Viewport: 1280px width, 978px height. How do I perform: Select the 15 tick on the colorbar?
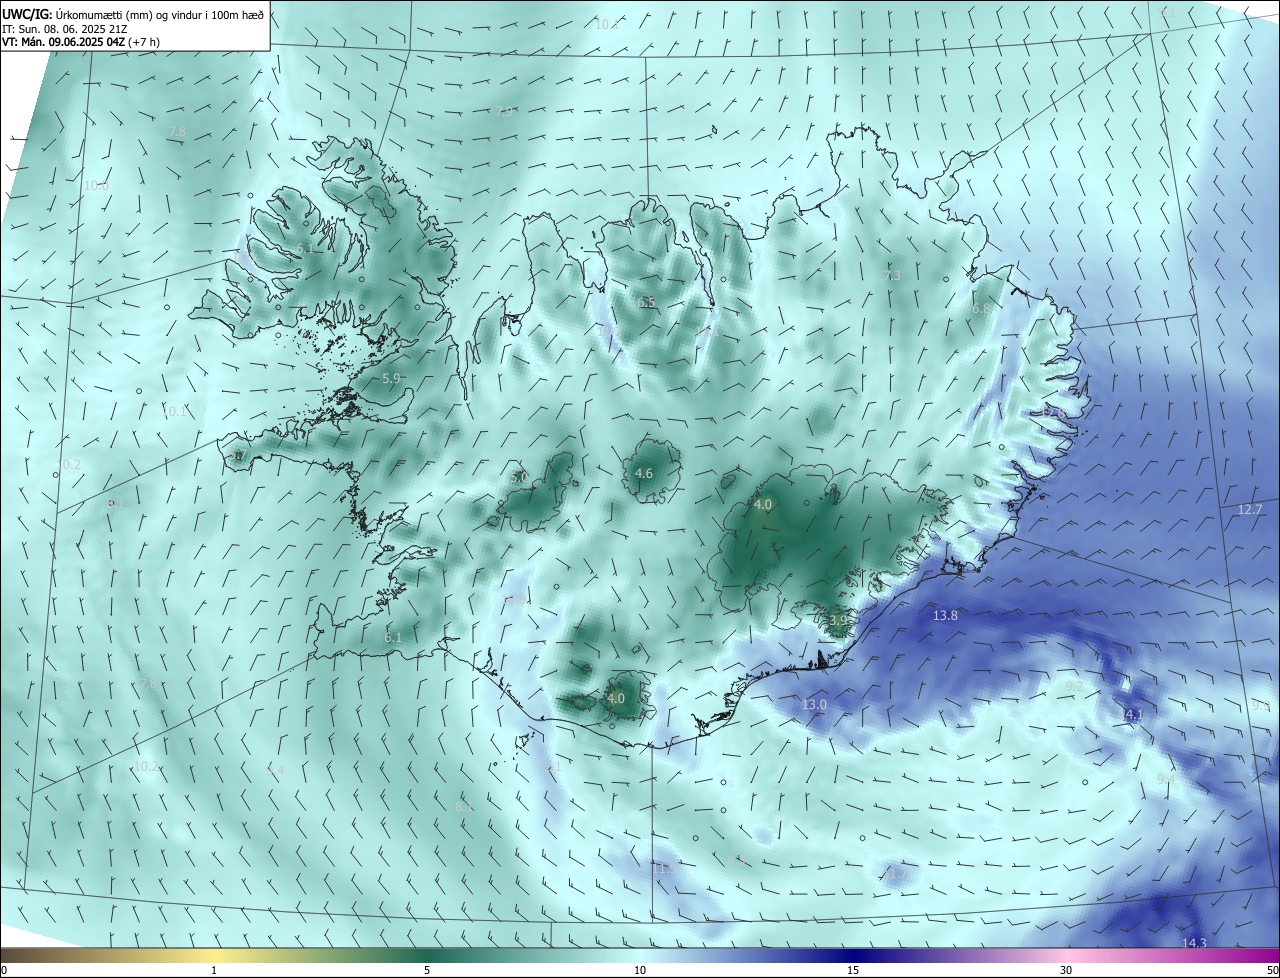(853, 970)
